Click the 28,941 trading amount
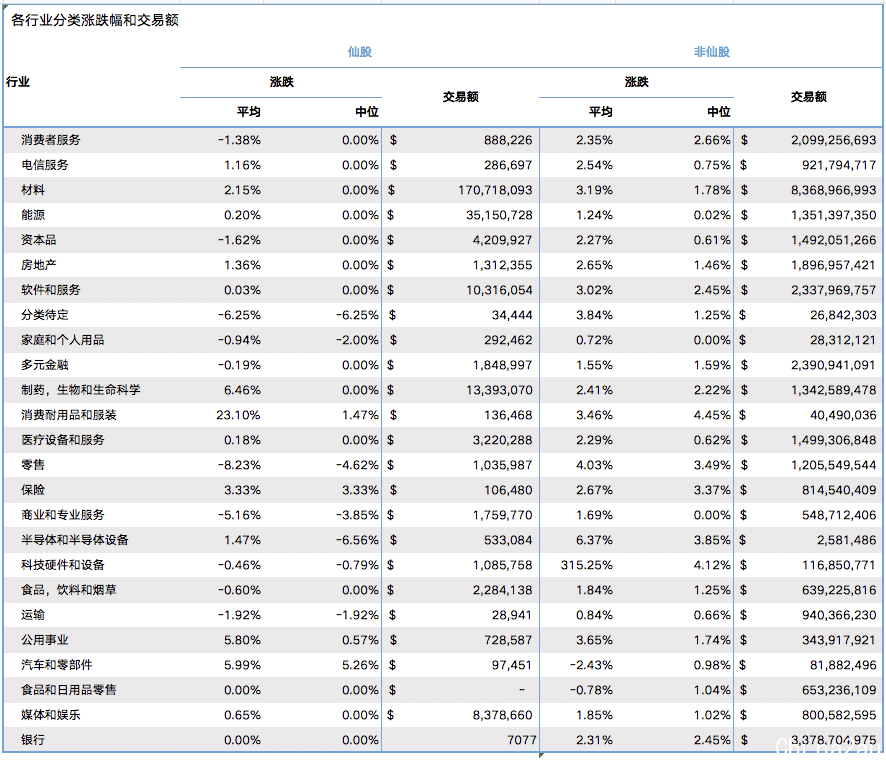The image size is (886, 760). pos(511,615)
